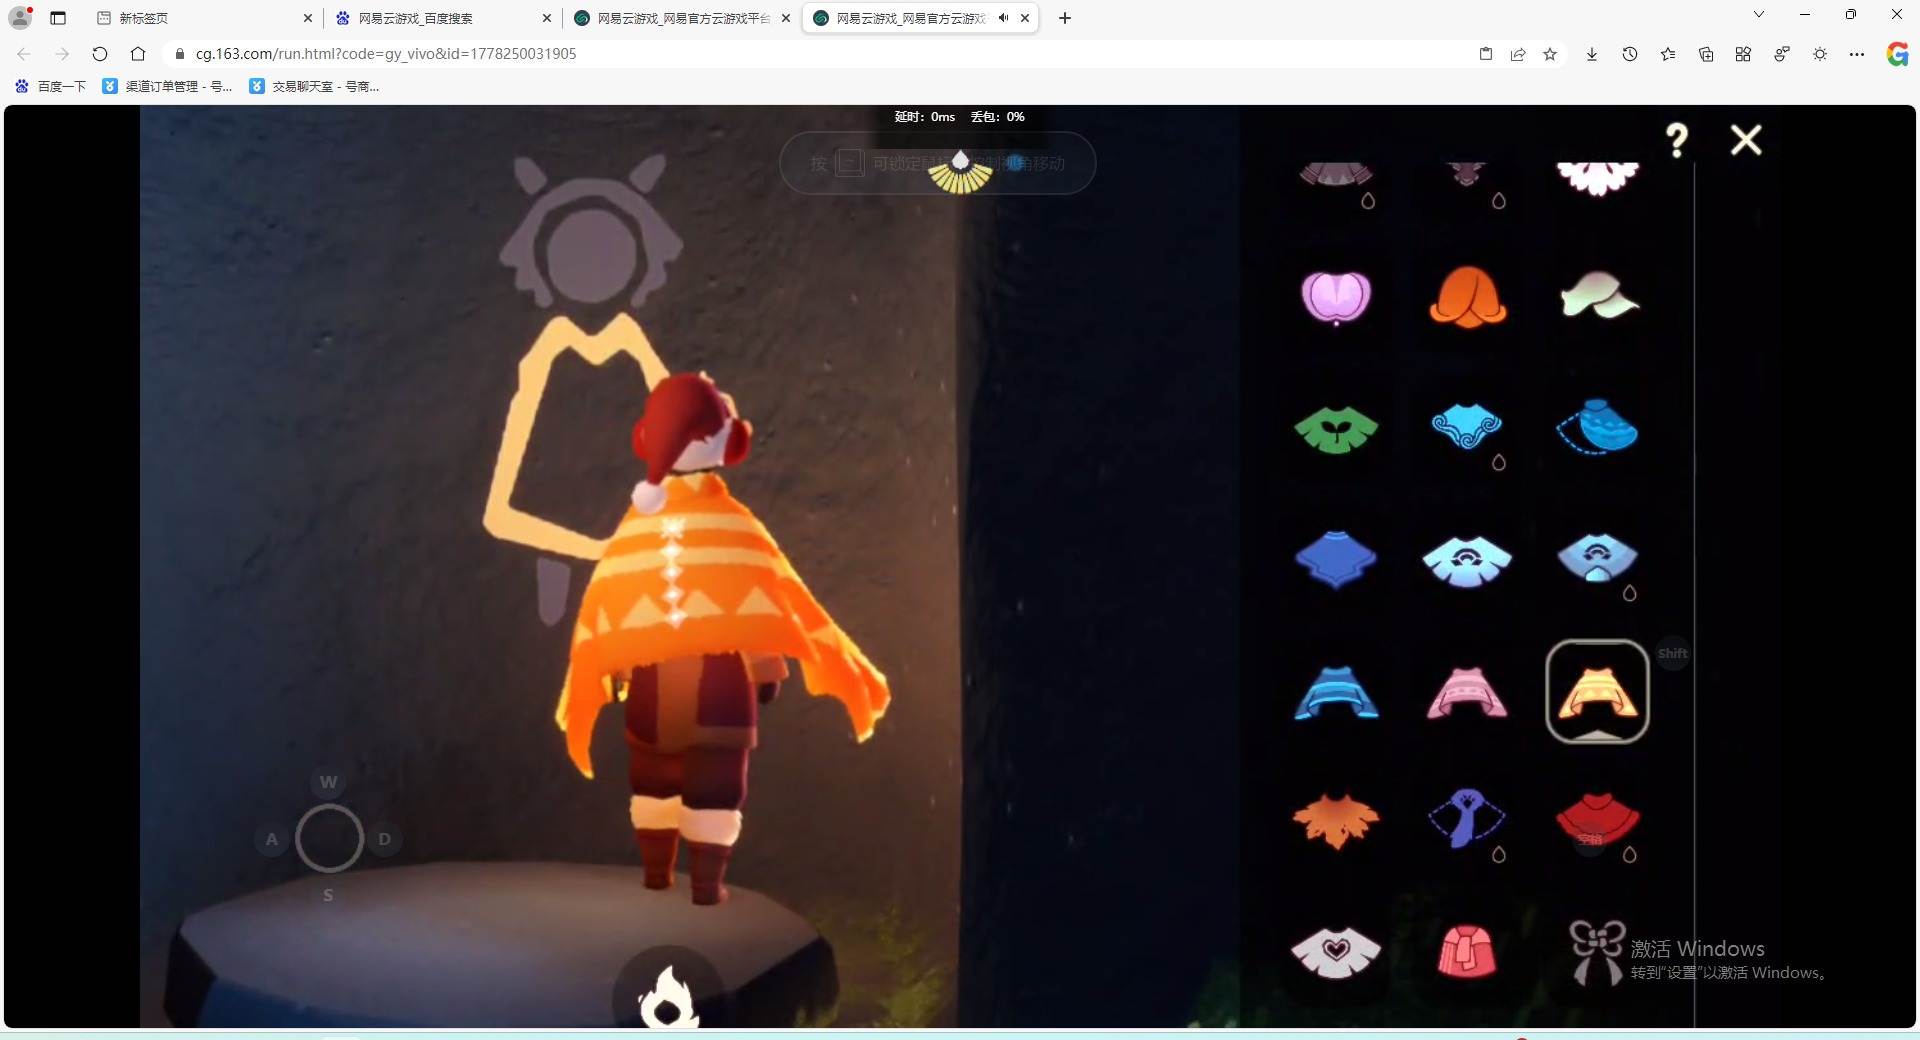Open the 交易聊天室 bookmark
1920x1040 pixels.
[x=314, y=87]
